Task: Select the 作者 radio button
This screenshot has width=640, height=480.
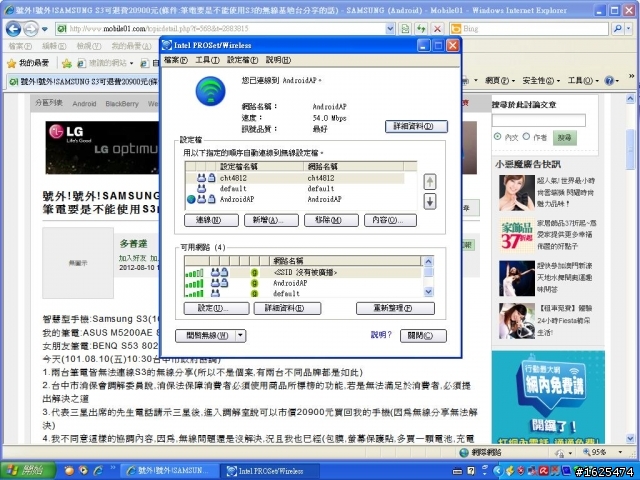Action: 526,136
